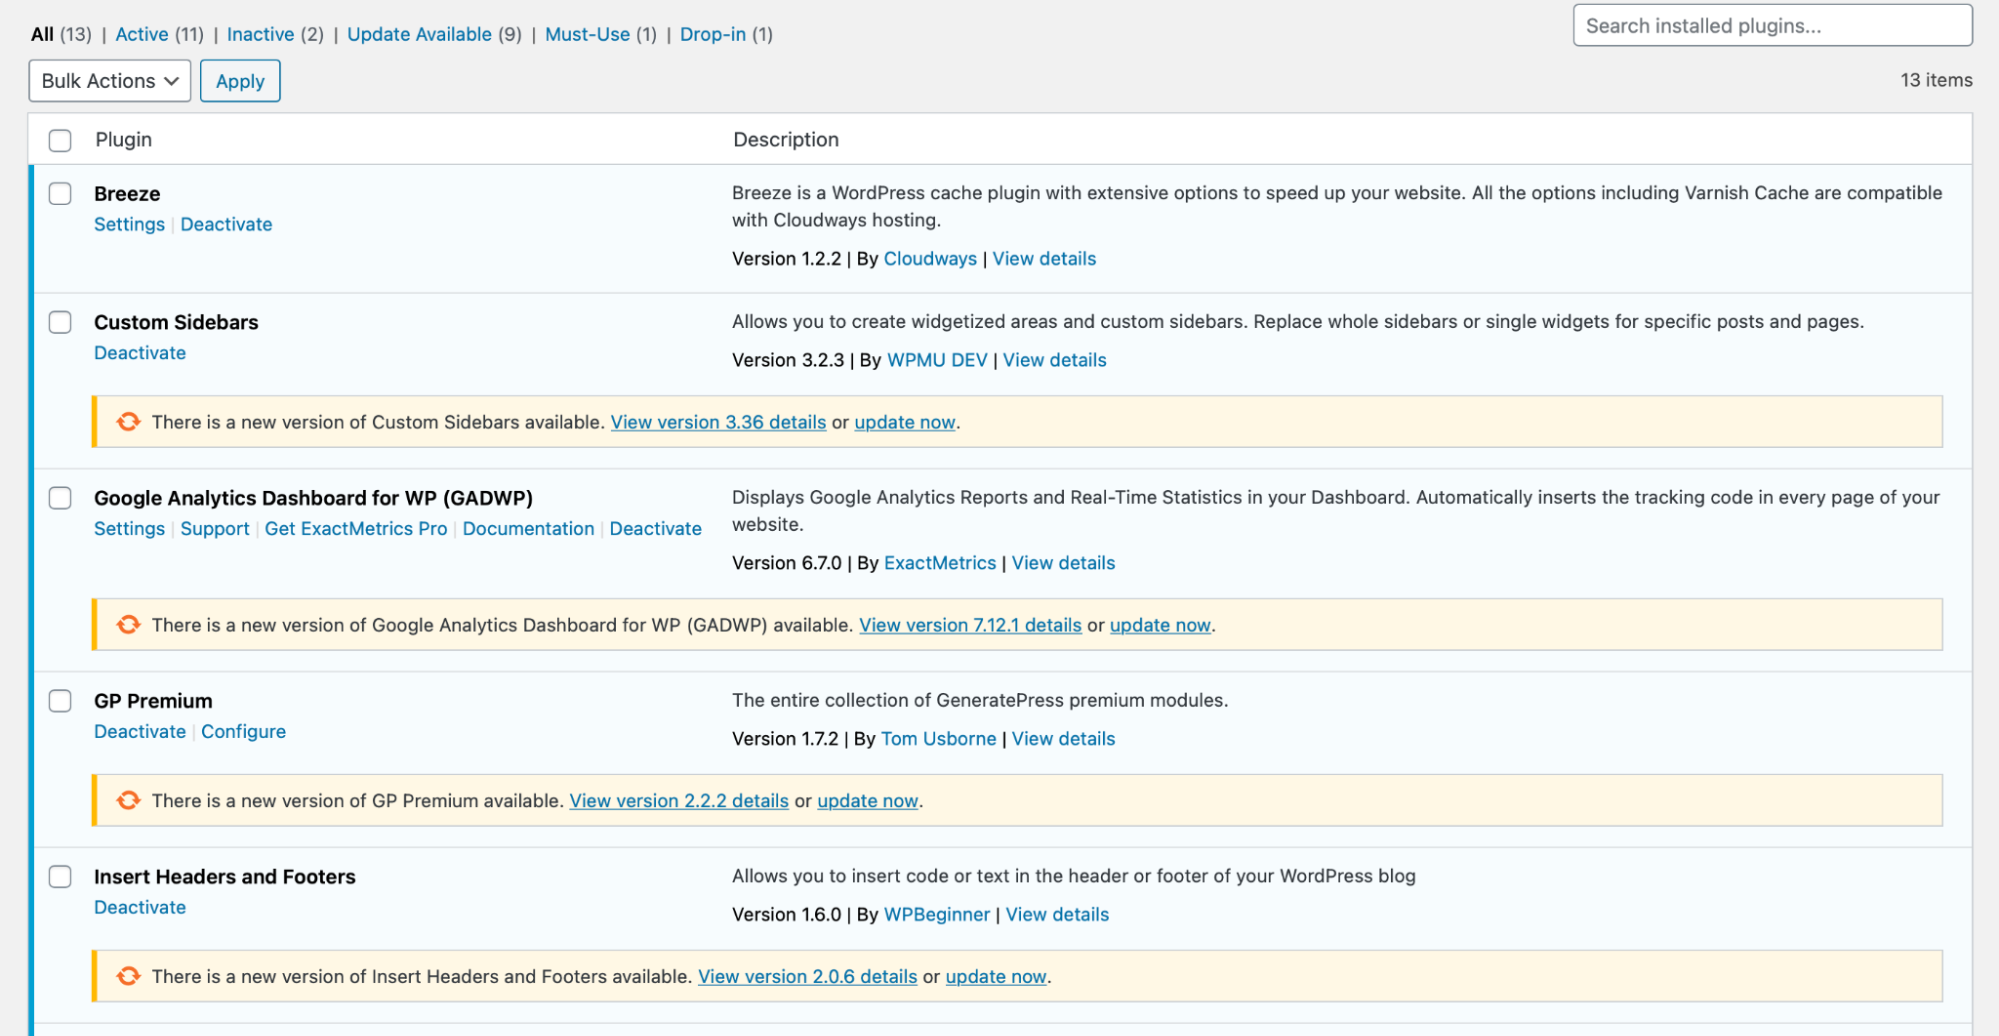The width and height of the screenshot is (1999, 1036).
Task: Tick the Breeze plugin checkbox
Action: 61,194
